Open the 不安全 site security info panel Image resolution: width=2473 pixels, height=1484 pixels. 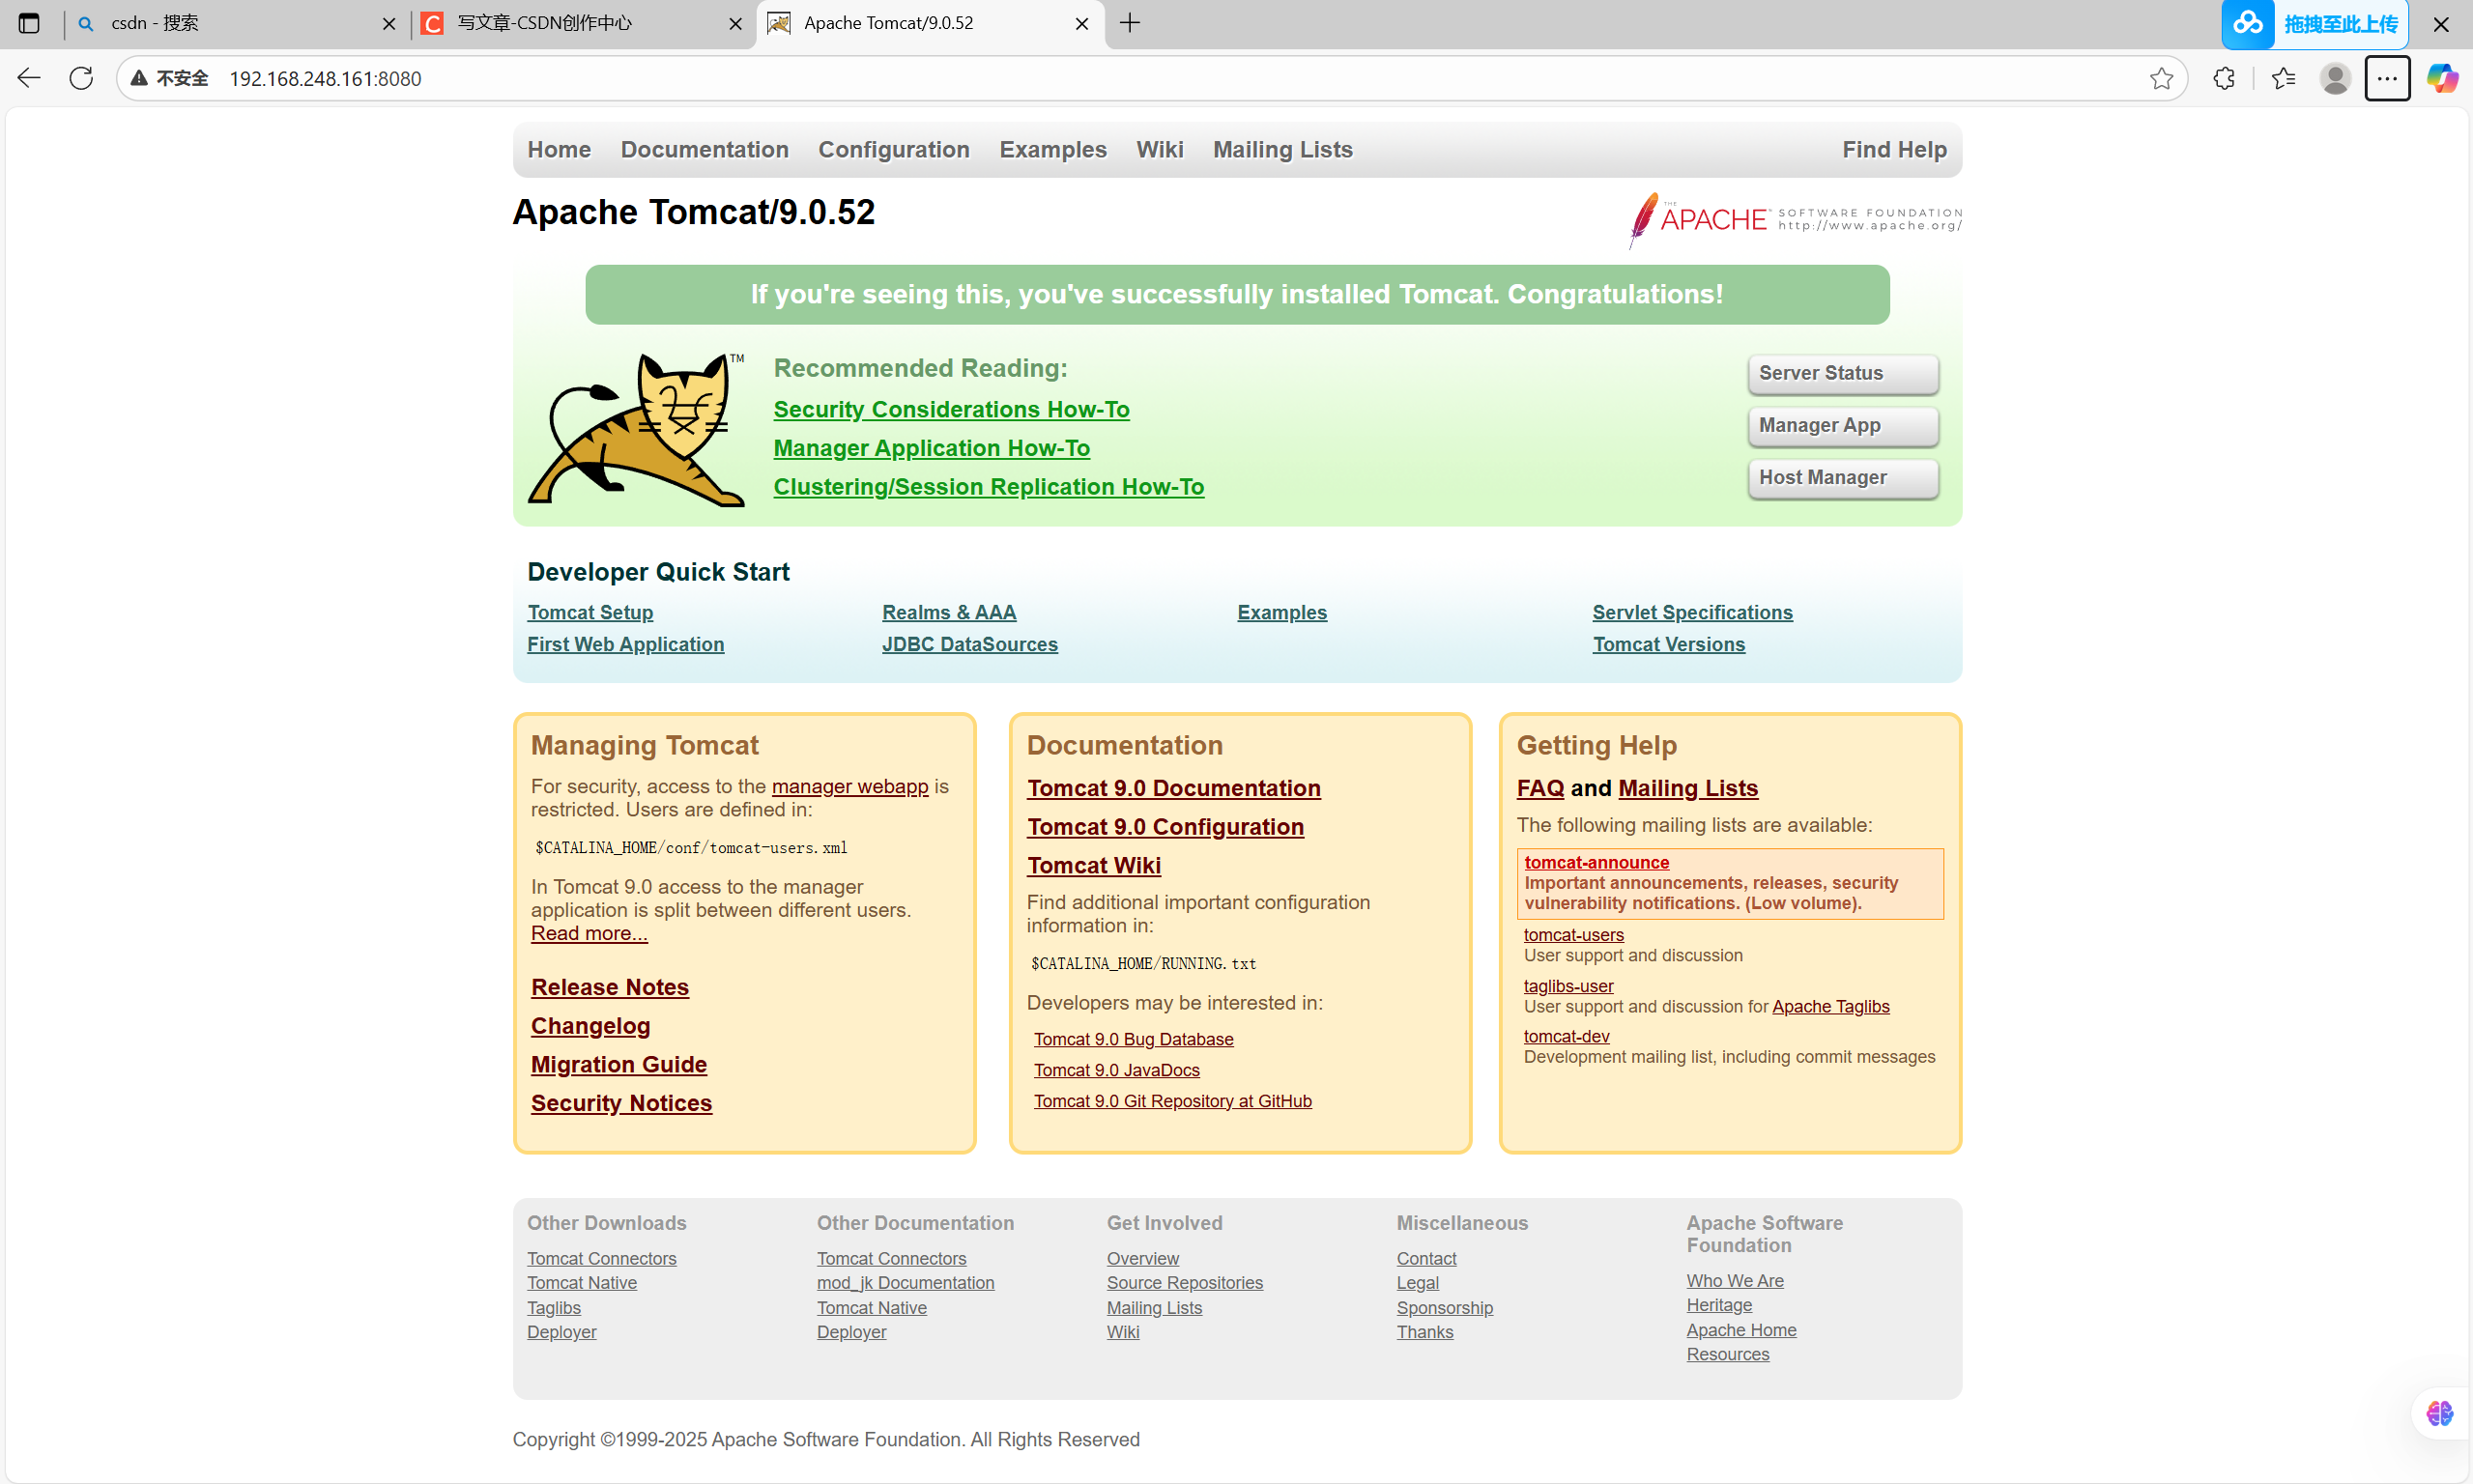(168, 78)
